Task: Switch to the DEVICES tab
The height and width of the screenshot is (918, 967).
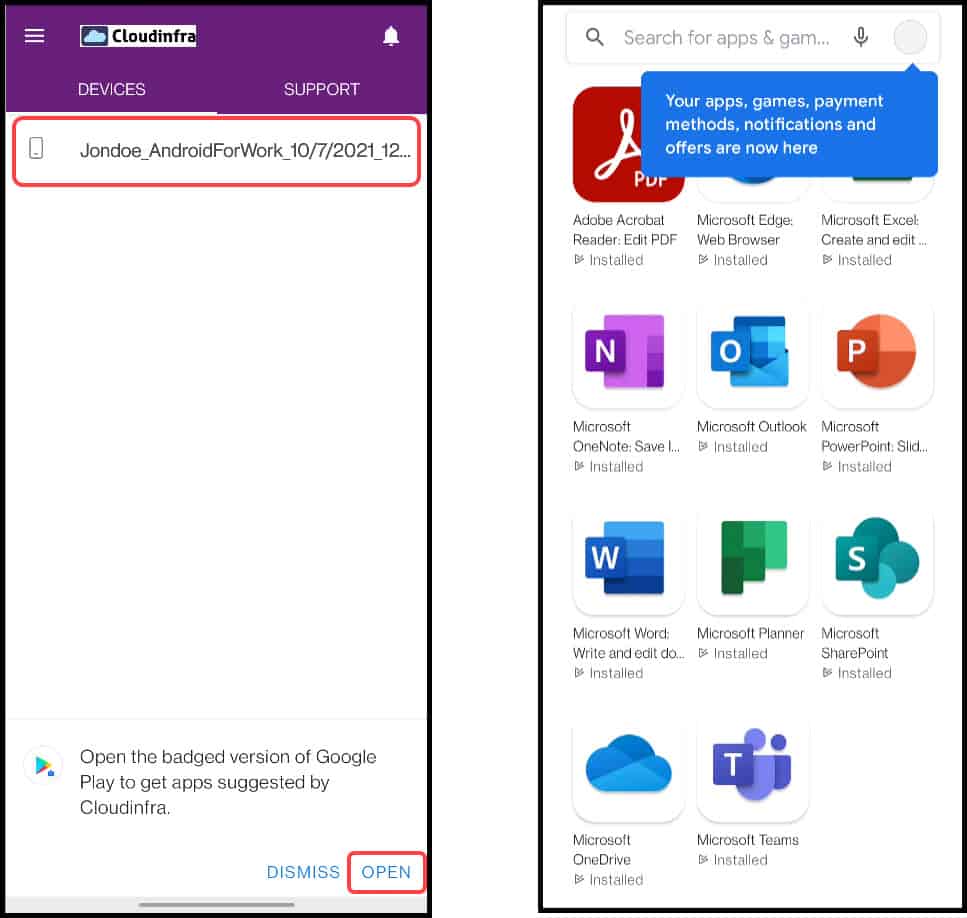Action: coord(112,89)
